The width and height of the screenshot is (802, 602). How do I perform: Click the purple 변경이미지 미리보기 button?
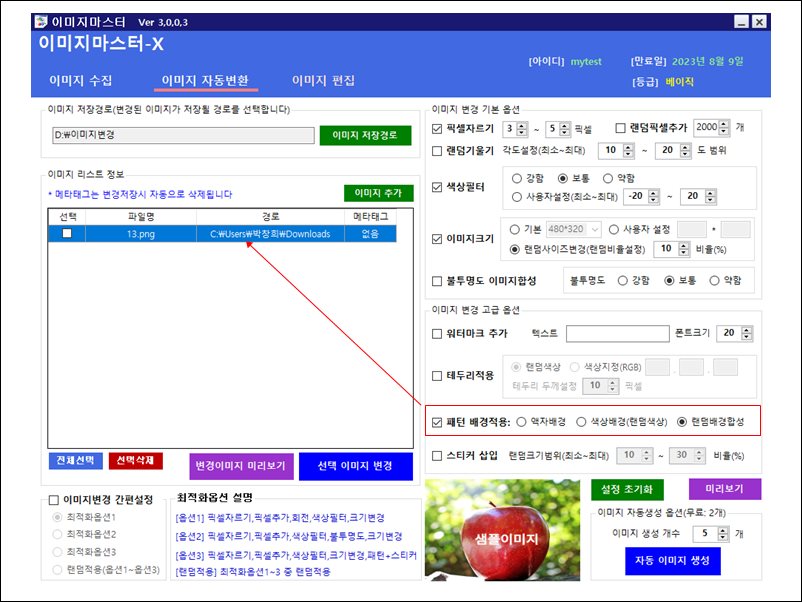pos(239,466)
